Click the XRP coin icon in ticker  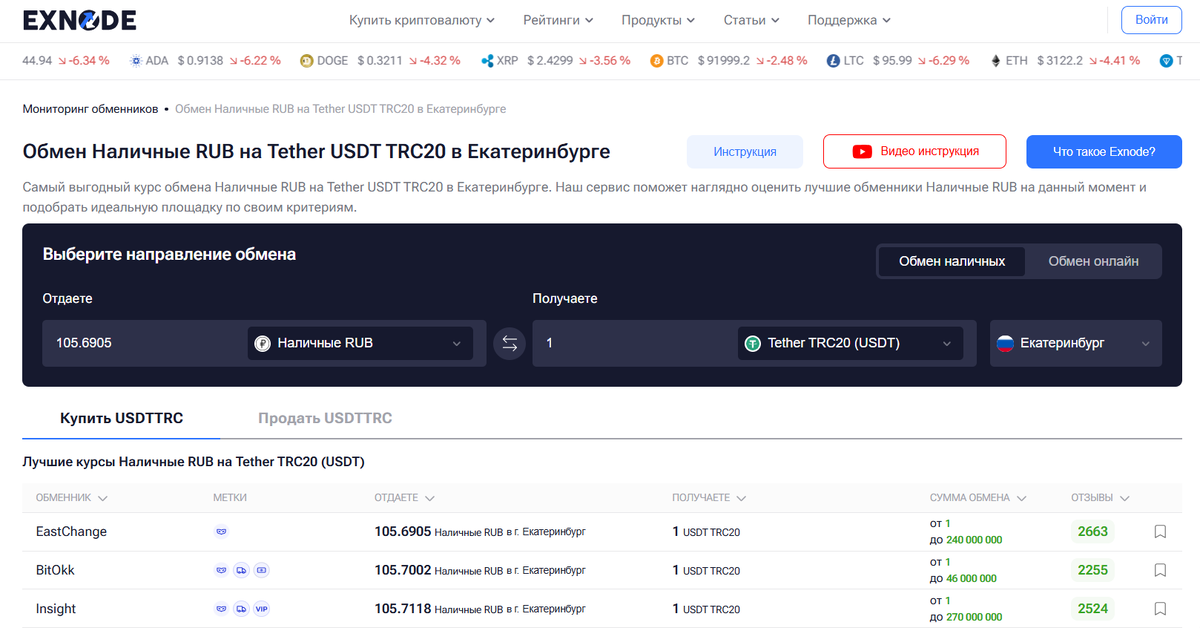(x=488, y=61)
